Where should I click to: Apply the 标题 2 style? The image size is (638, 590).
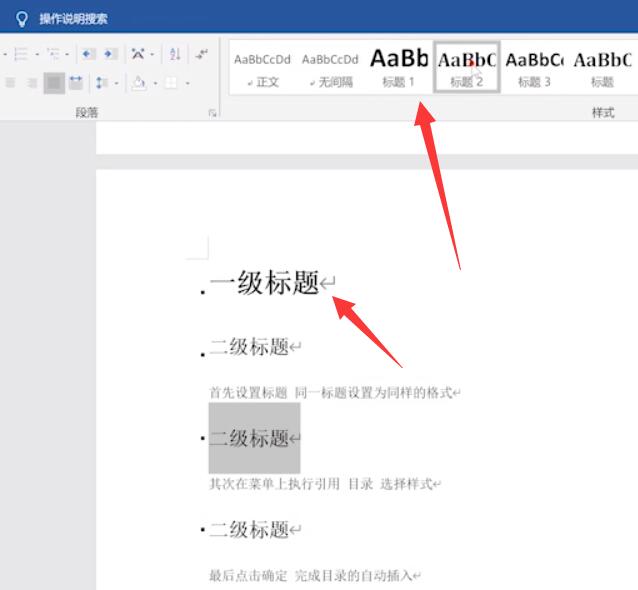tap(467, 68)
